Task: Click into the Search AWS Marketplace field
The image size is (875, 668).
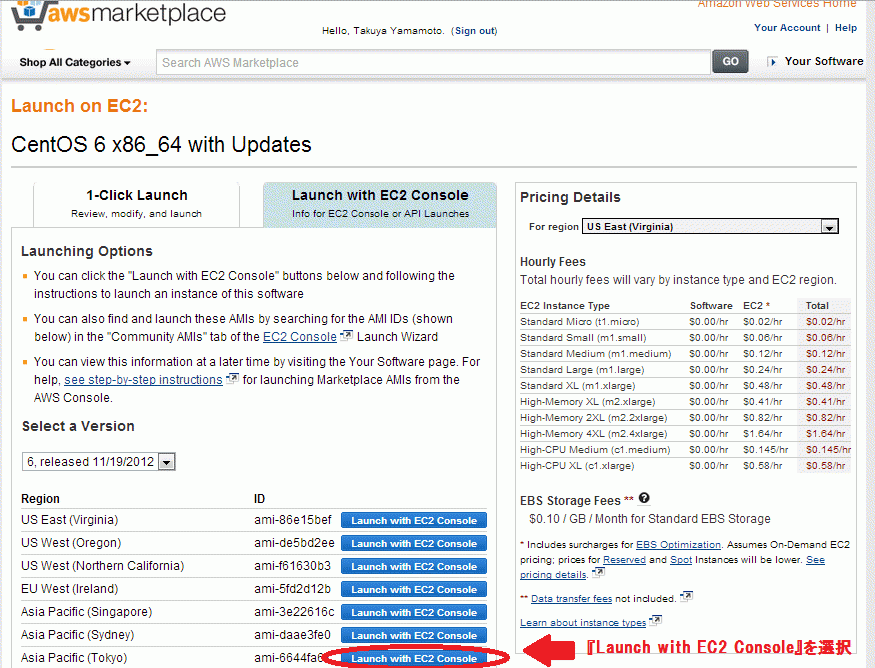Action: point(433,63)
